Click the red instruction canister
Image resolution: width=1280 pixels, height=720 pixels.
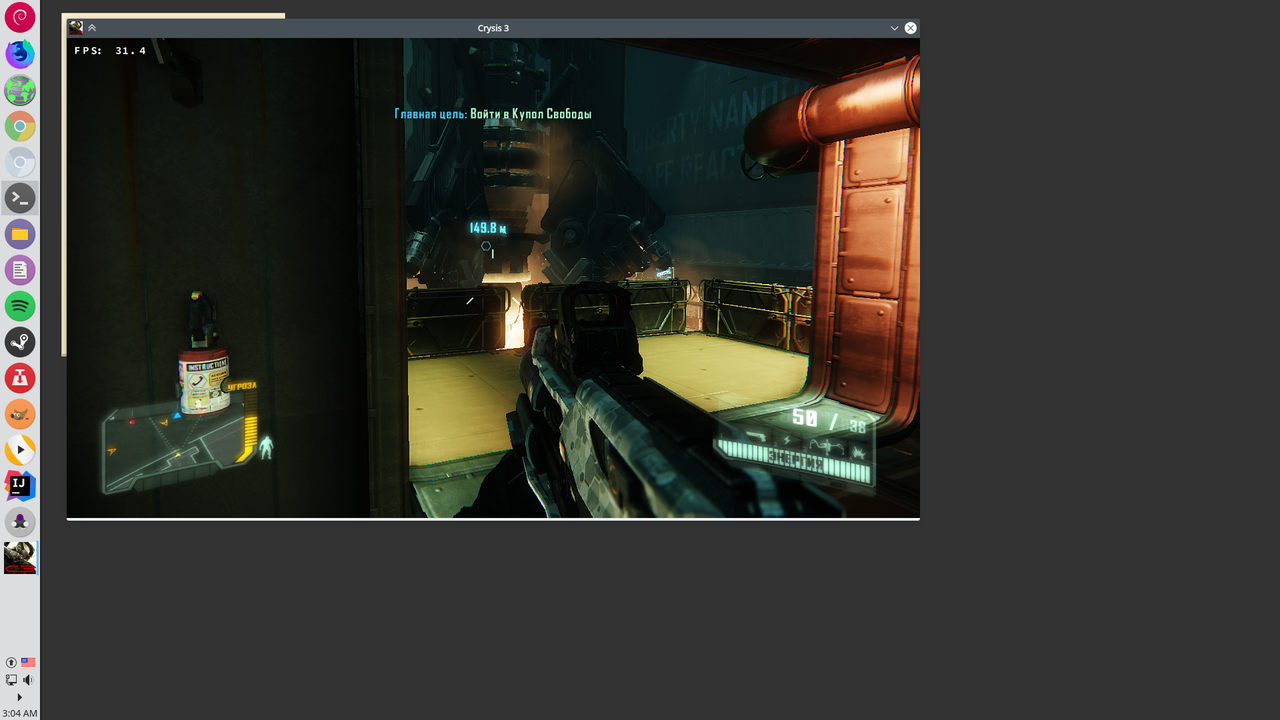click(204, 382)
